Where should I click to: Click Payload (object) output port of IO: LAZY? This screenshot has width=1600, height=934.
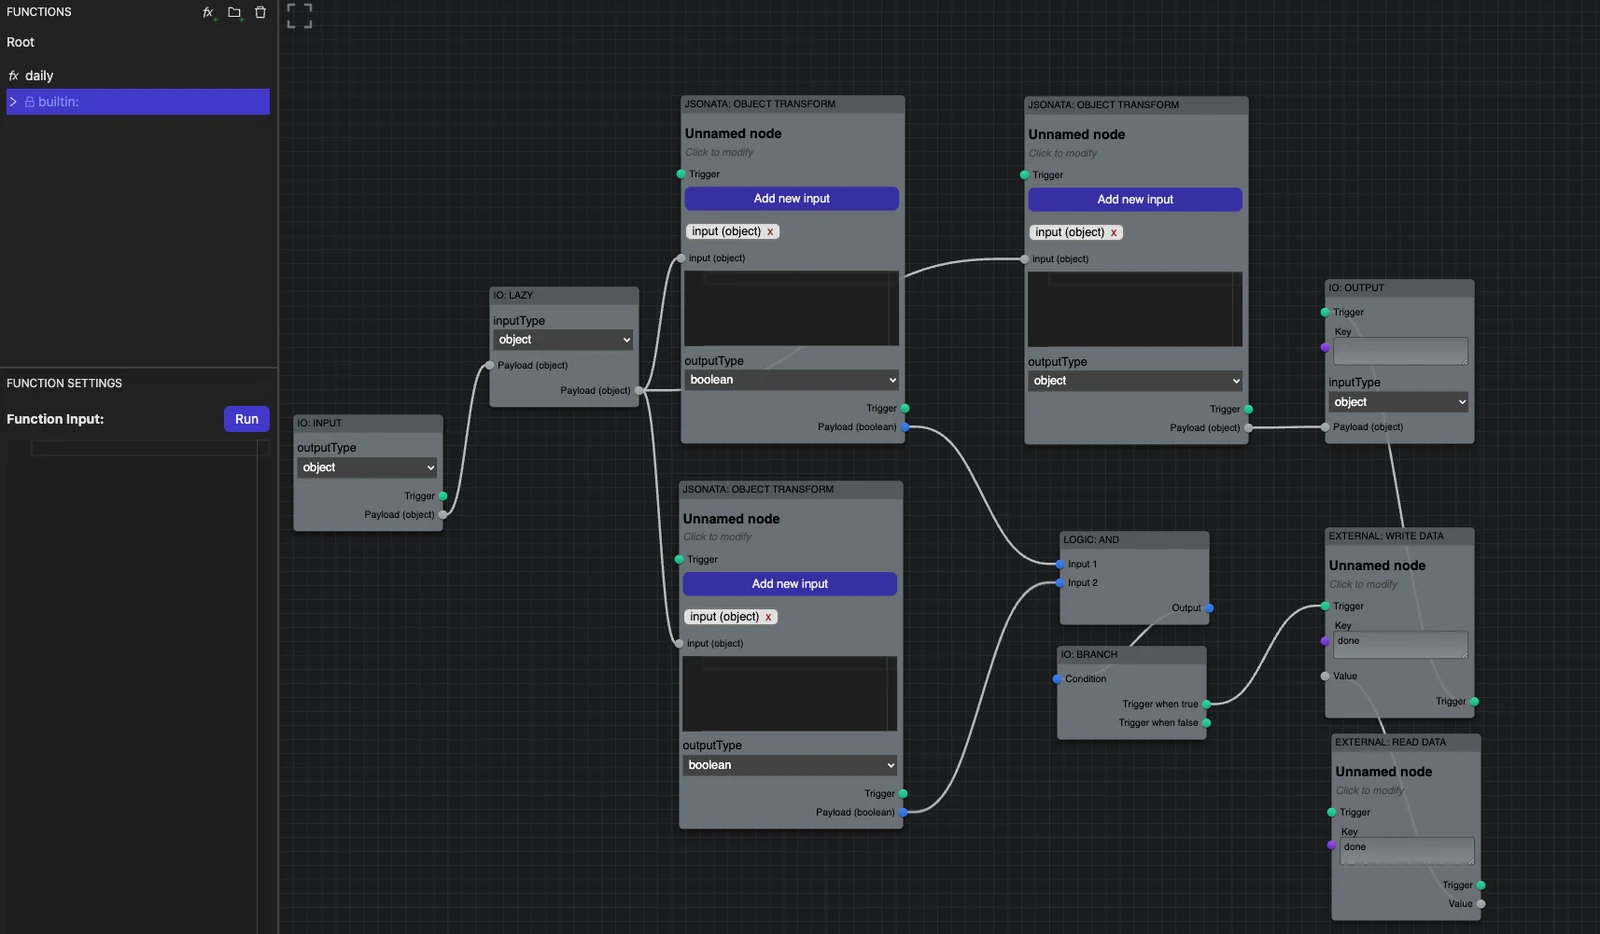639,391
